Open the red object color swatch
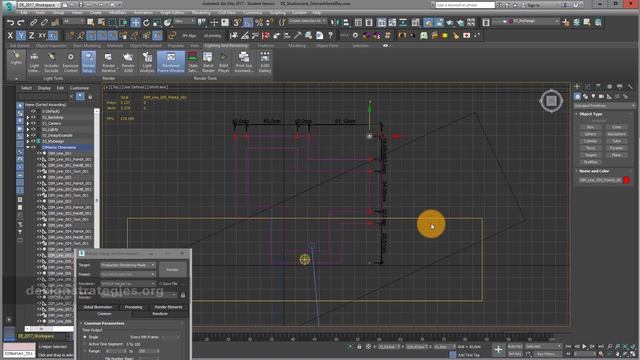The width and height of the screenshot is (640, 360). (627, 180)
